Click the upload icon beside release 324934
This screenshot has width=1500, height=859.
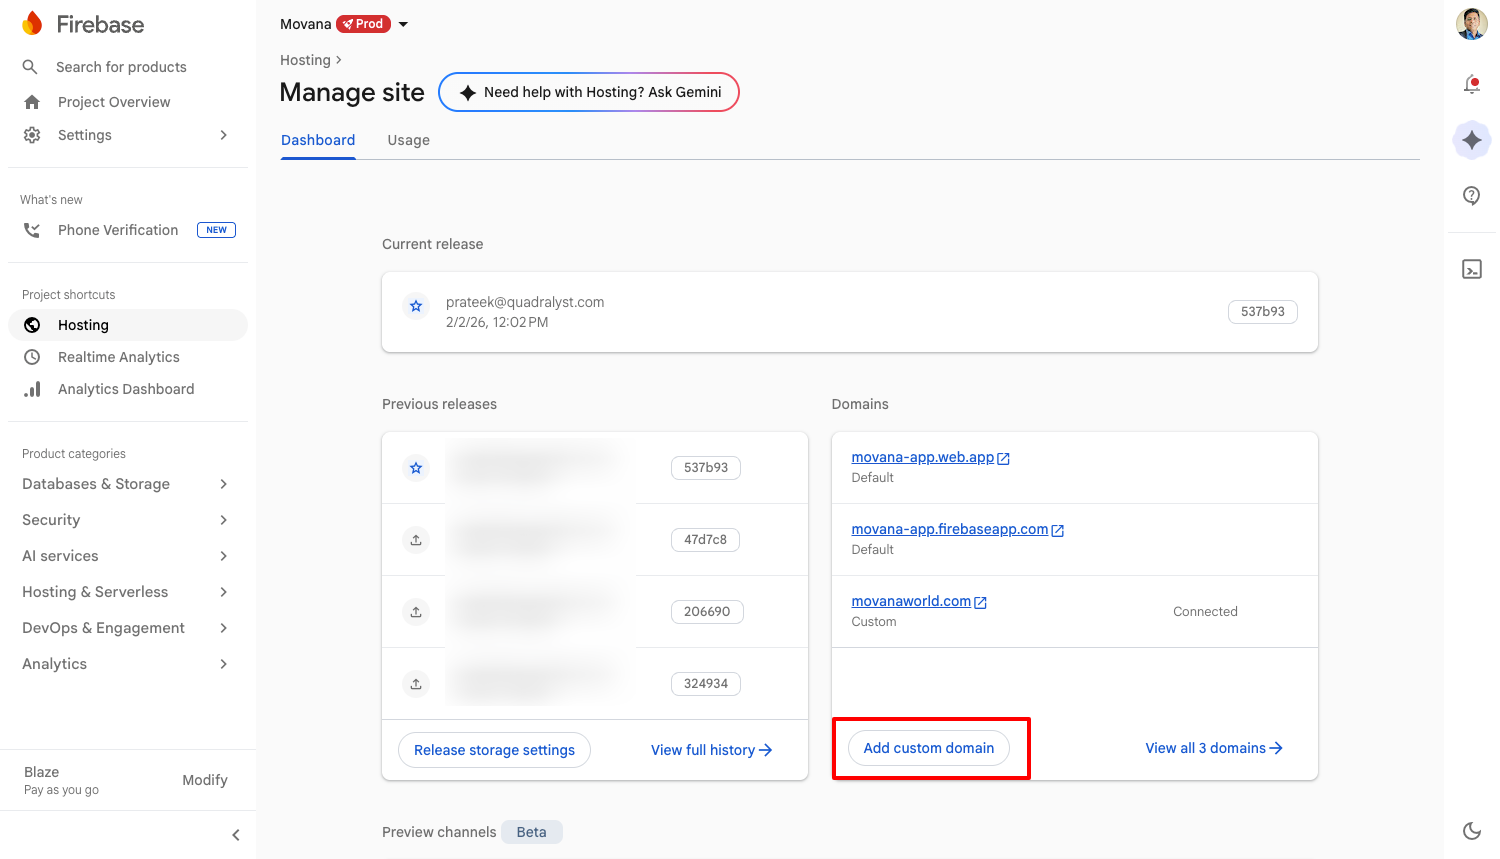[416, 684]
